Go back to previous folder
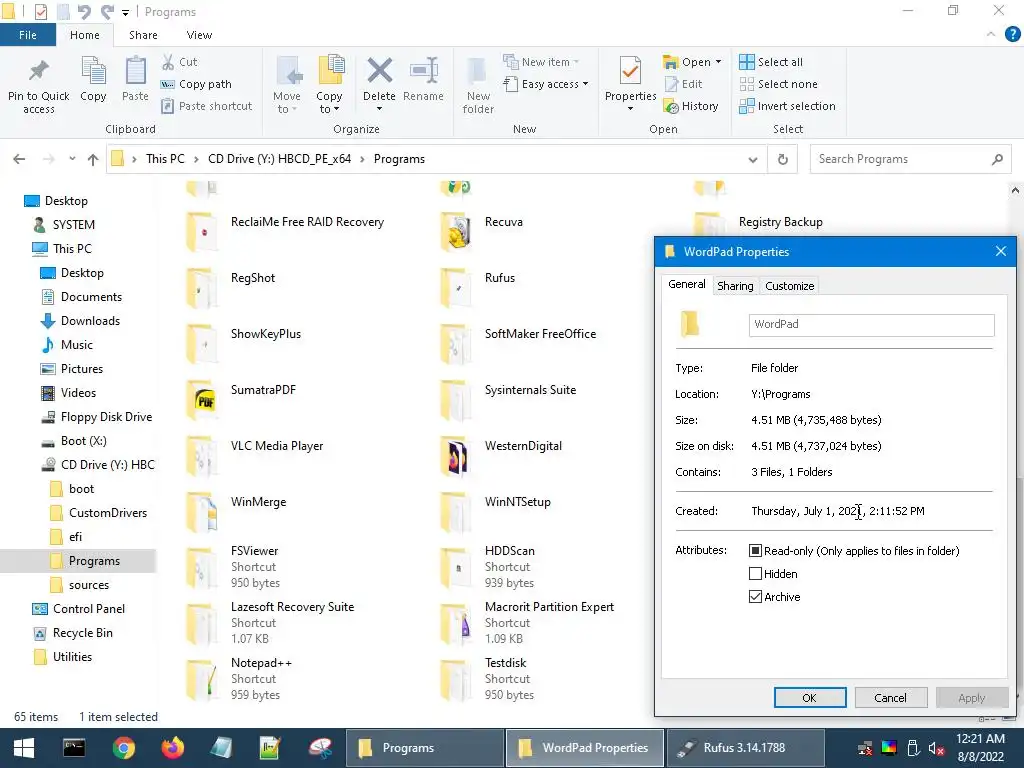The height and width of the screenshot is (768, 1024). point(20,159)
